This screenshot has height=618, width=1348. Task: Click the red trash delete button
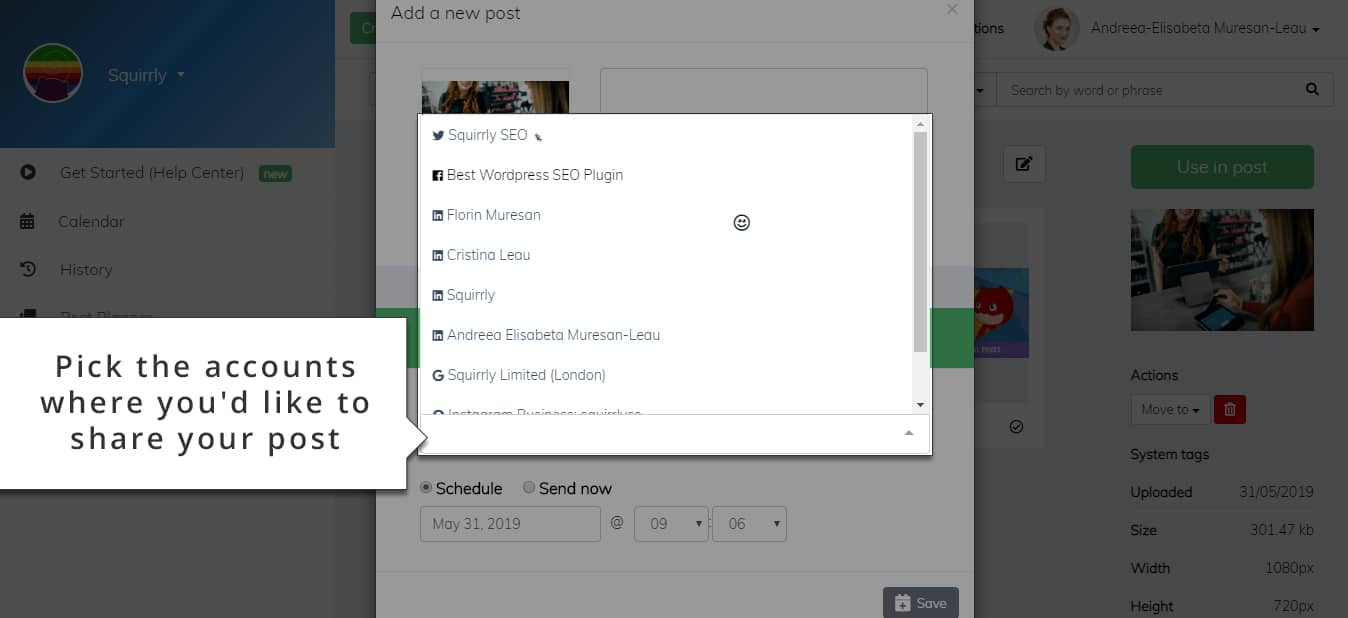pos(1230,409)
